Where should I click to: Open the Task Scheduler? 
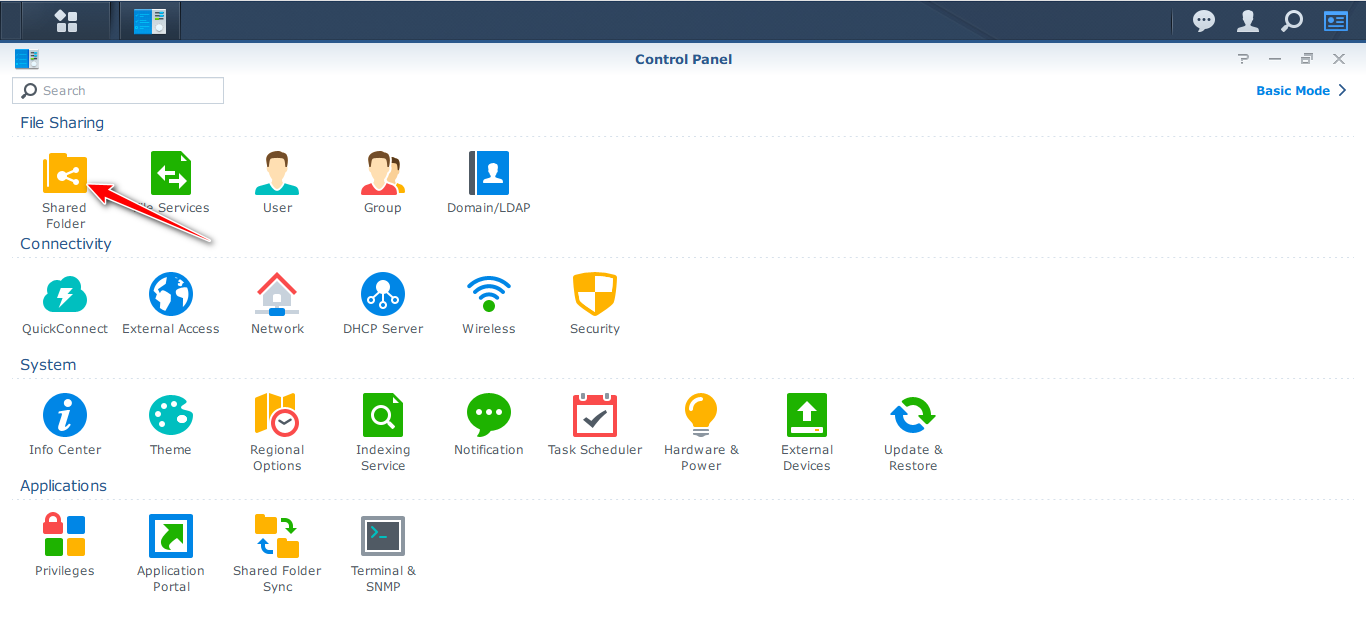[595, 416]
